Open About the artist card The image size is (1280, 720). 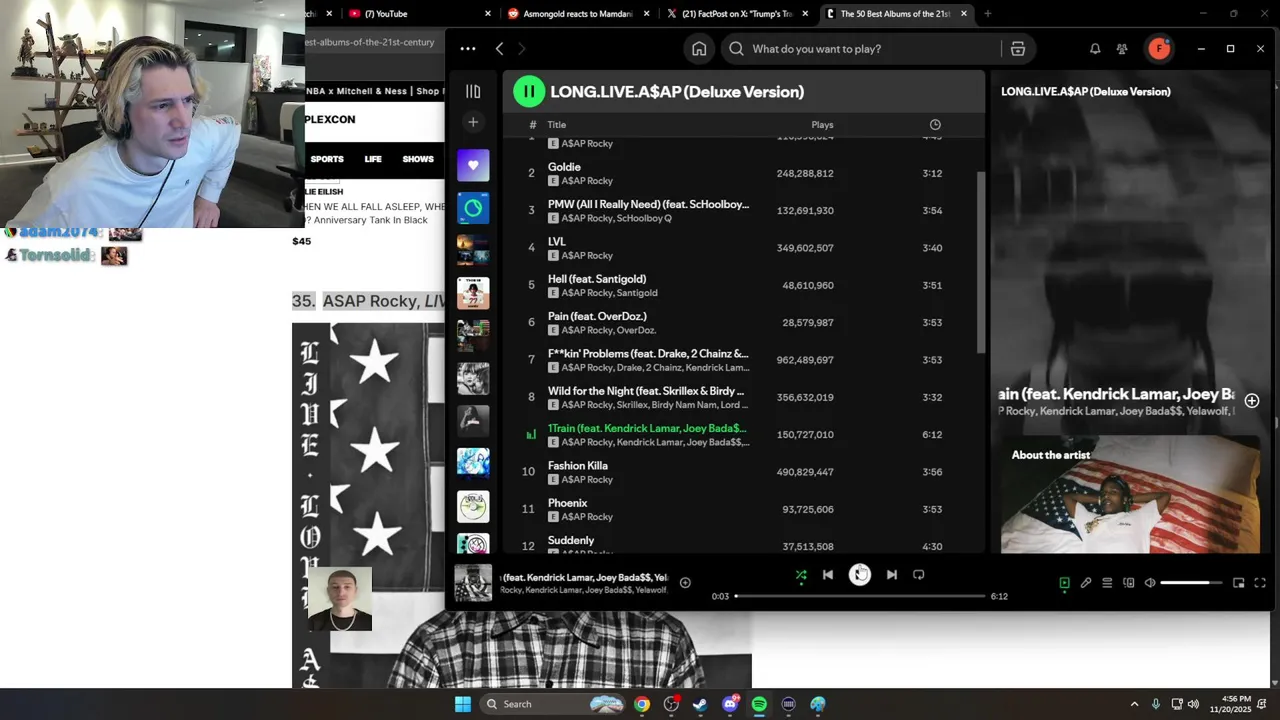1130,495
